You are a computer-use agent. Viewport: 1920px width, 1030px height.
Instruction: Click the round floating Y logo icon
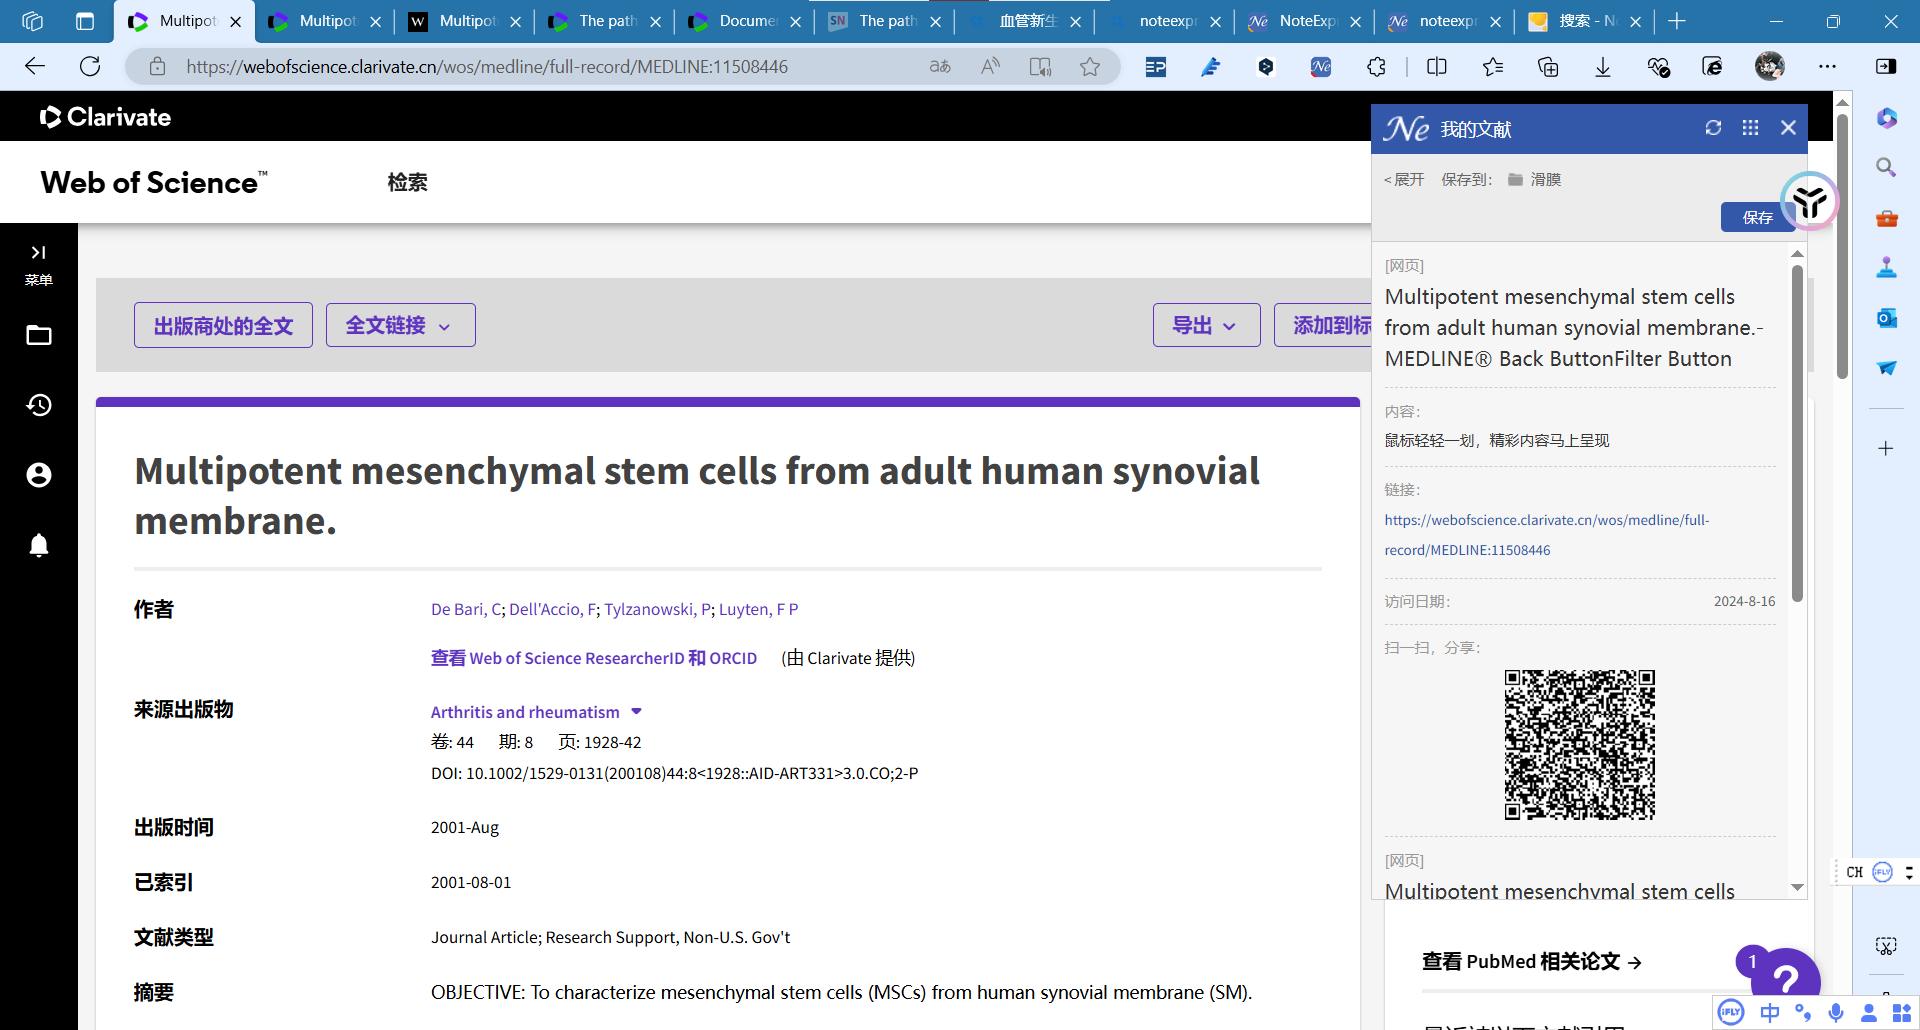(1809, 201)
